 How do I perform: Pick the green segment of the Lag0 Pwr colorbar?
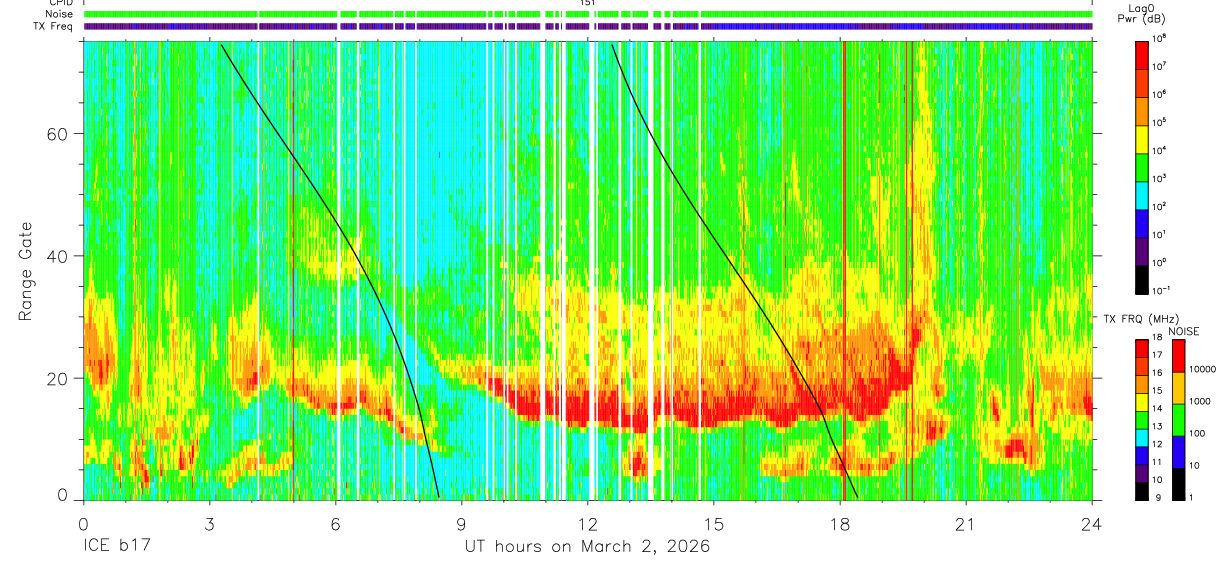tap(1142, 166)
